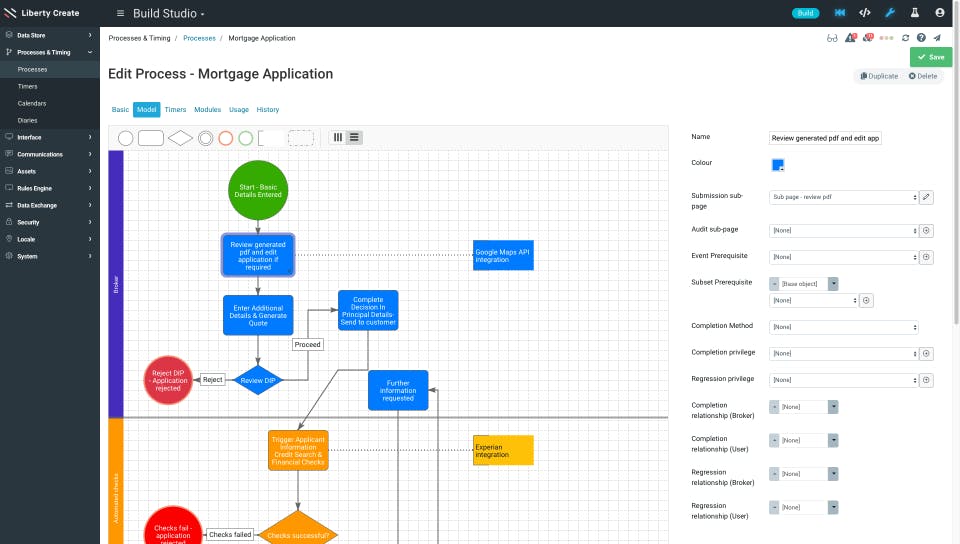Select the diamond decision shape tool
The width and height of the screenshot is (960, 544).
click(180, 138)
